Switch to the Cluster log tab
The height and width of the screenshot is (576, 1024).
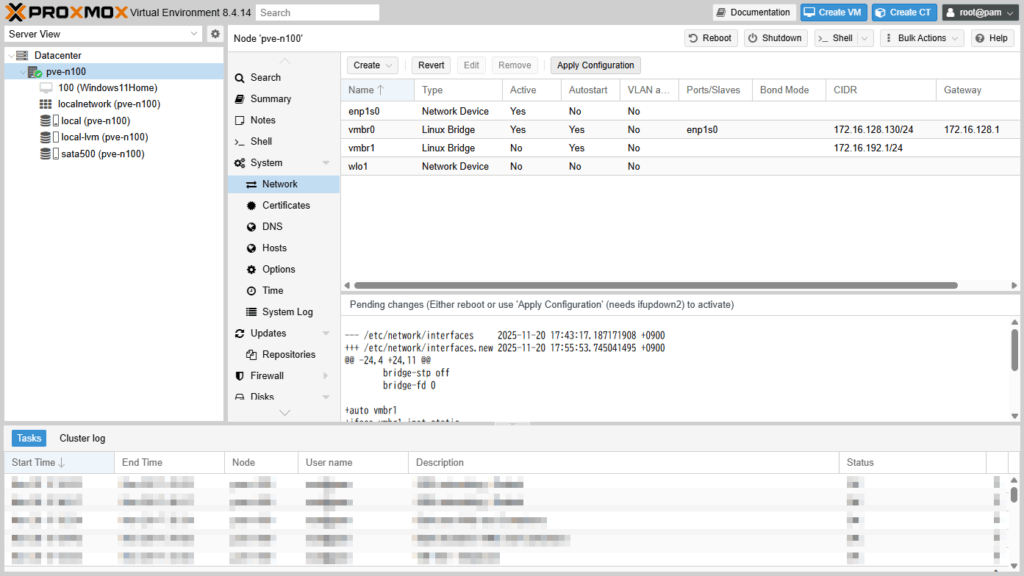pyautogui.click(x=82, y=438)
